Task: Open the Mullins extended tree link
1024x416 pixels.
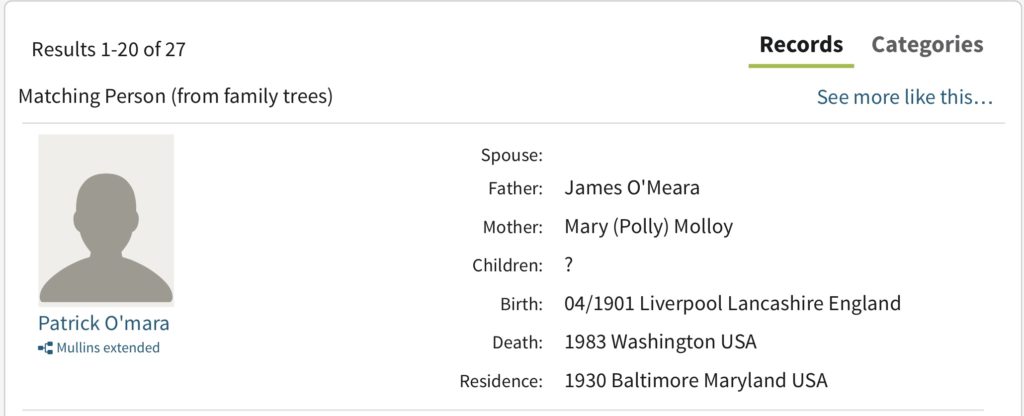Action: coord(108,348)
